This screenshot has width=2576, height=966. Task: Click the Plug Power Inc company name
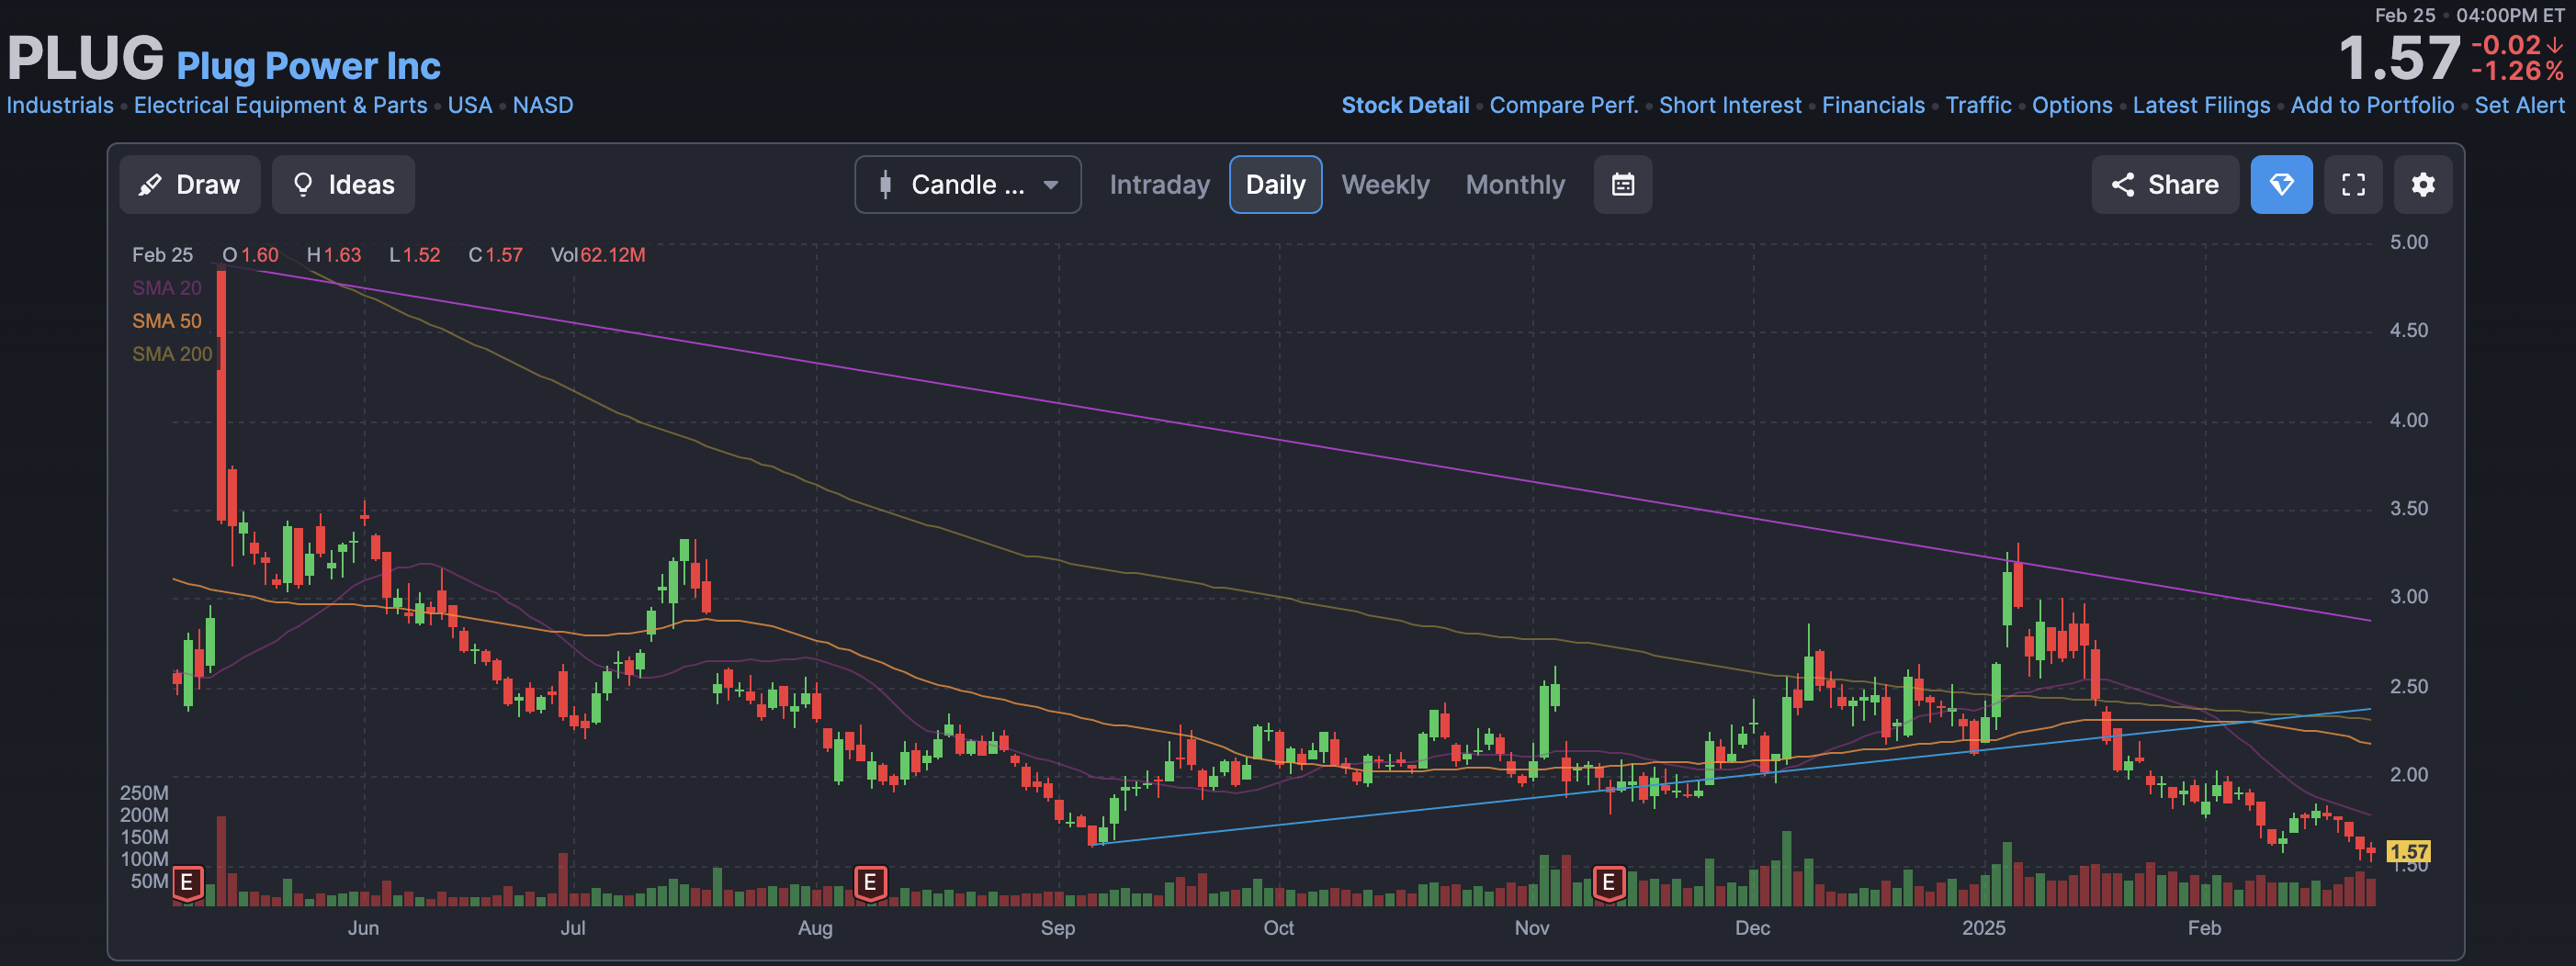[x=308, y=66]
